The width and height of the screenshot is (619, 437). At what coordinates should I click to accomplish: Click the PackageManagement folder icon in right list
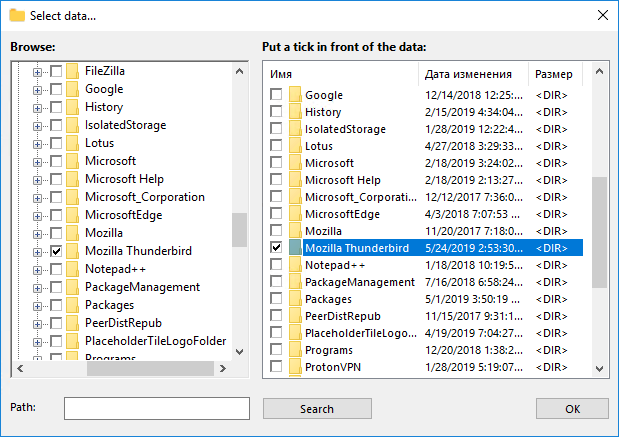click(x=295, y=281)
